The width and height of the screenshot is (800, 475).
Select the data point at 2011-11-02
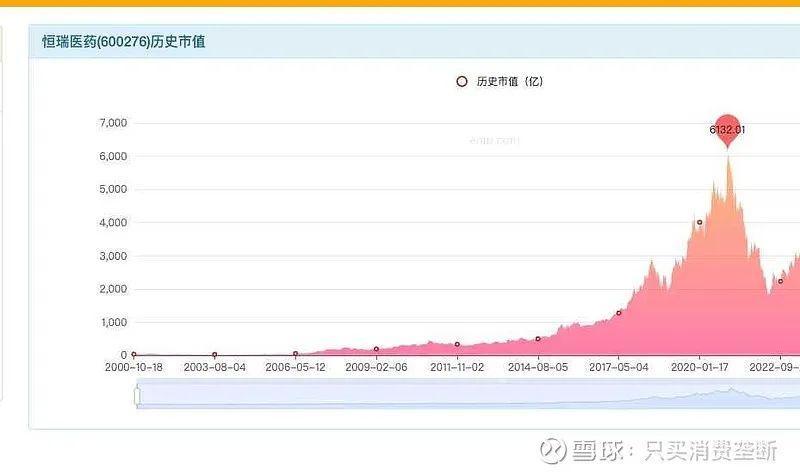point(457,344)
